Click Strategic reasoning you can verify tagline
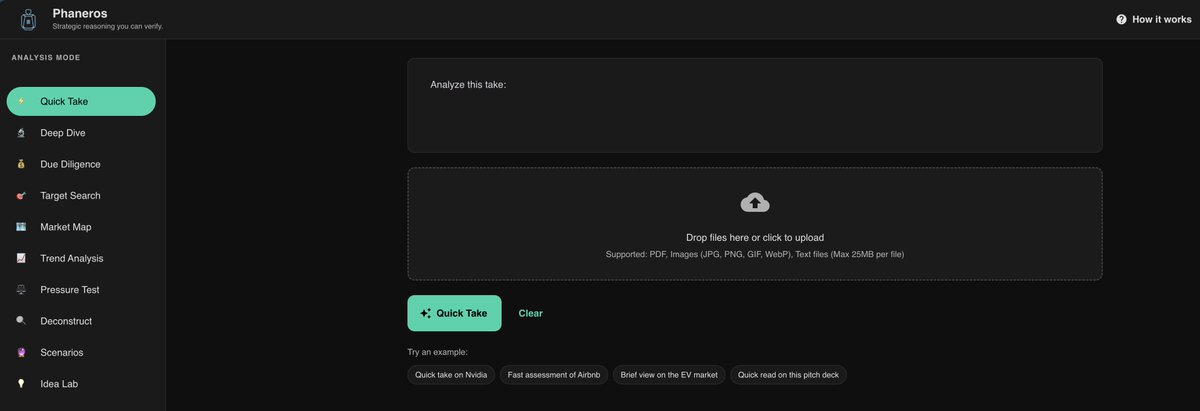The image size is (1200, 411). coord(108,27)
